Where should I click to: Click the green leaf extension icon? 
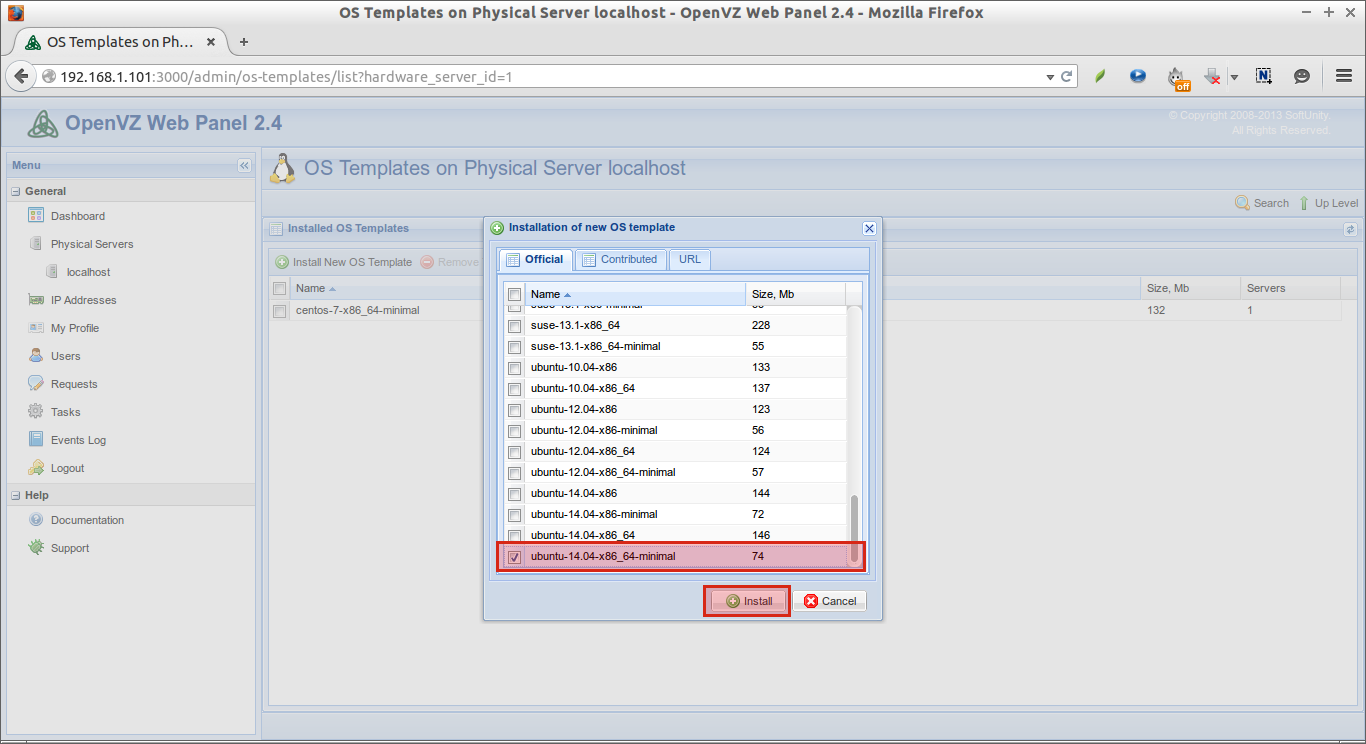(x=1101, y=76)
